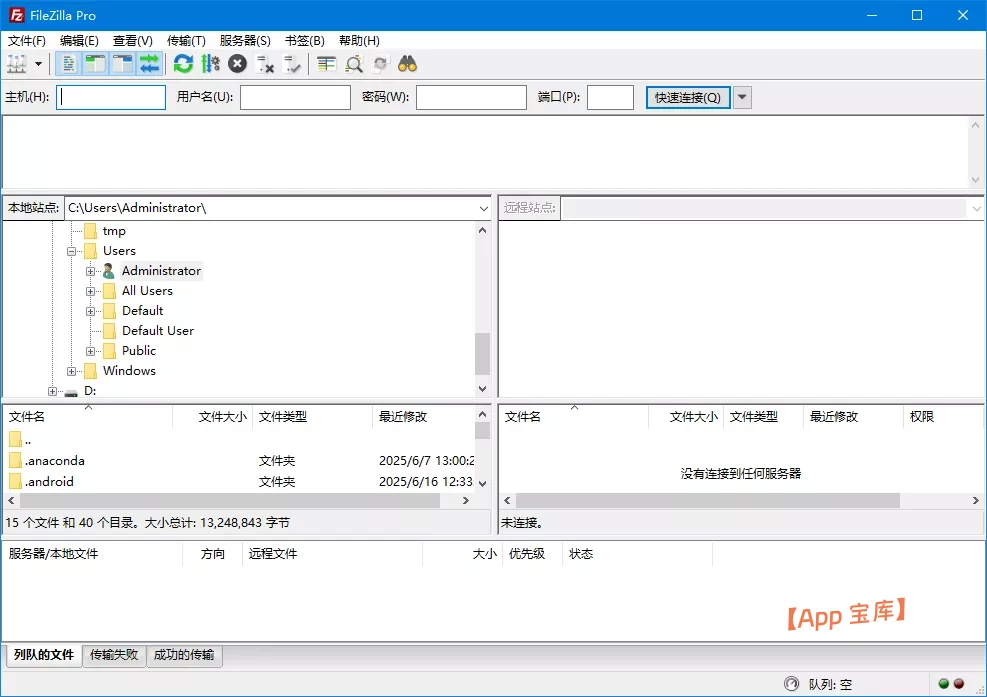Image resolution: width=987 pixels, height=697 pixels.
Task: Click the cancel current operation icon
Action: 237,64
